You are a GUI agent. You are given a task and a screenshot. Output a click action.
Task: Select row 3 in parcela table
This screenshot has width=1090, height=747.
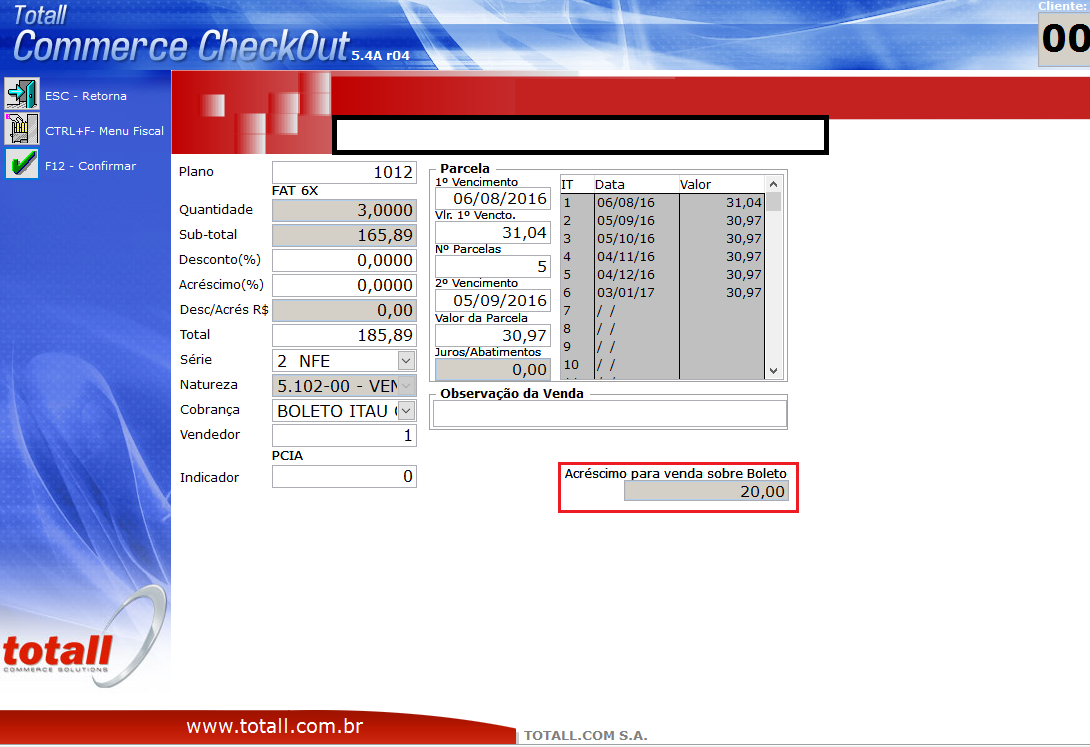[x=662, y=238]
